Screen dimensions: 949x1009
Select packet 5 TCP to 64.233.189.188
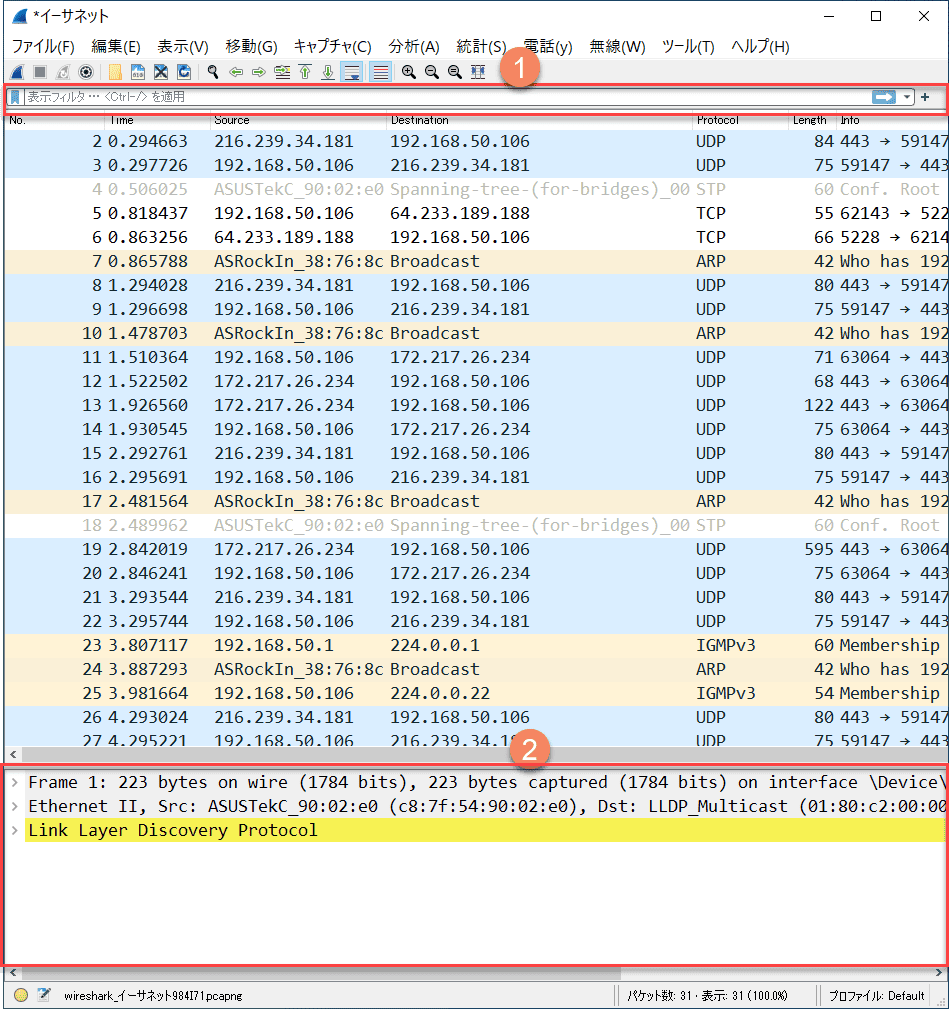click(x=476, y=214)
